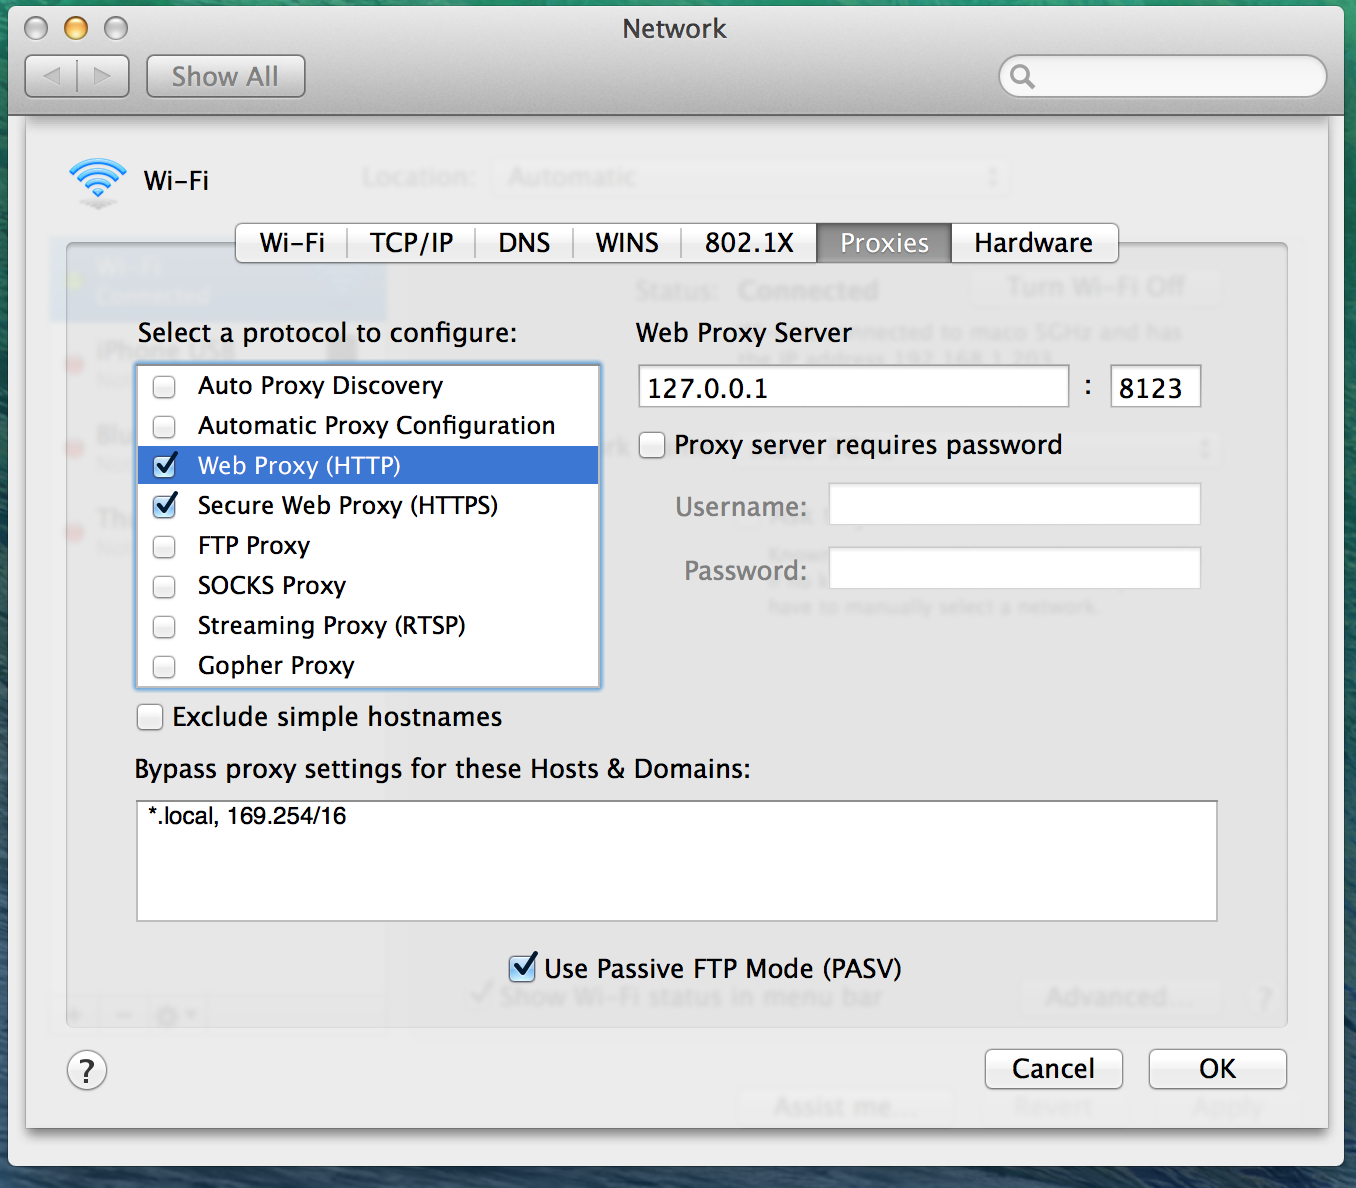Enable Streaming Proxy (RTSP) checkbox

point(165,627)
